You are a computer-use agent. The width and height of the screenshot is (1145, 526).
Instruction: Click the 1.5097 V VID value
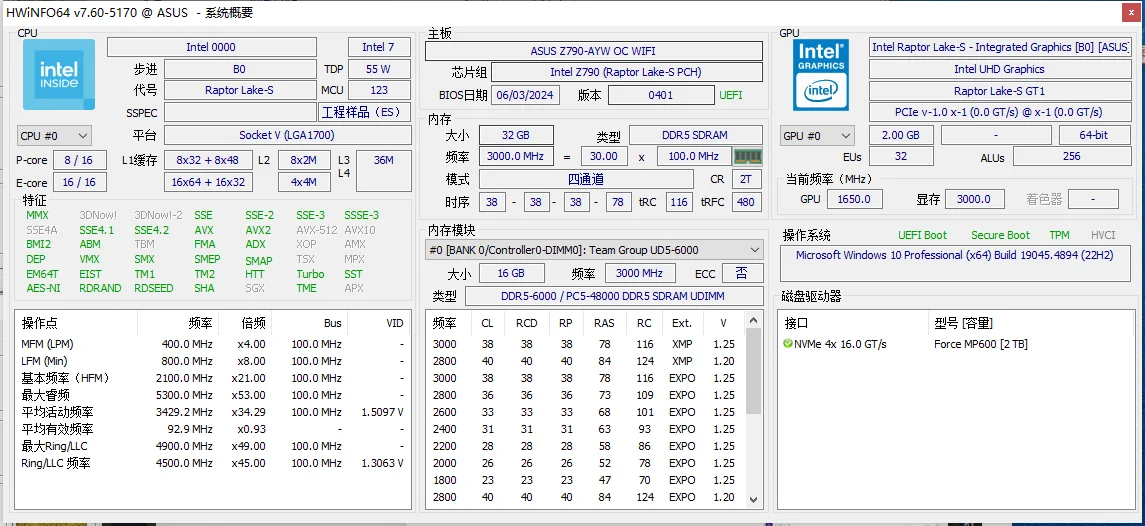(383, 412)
